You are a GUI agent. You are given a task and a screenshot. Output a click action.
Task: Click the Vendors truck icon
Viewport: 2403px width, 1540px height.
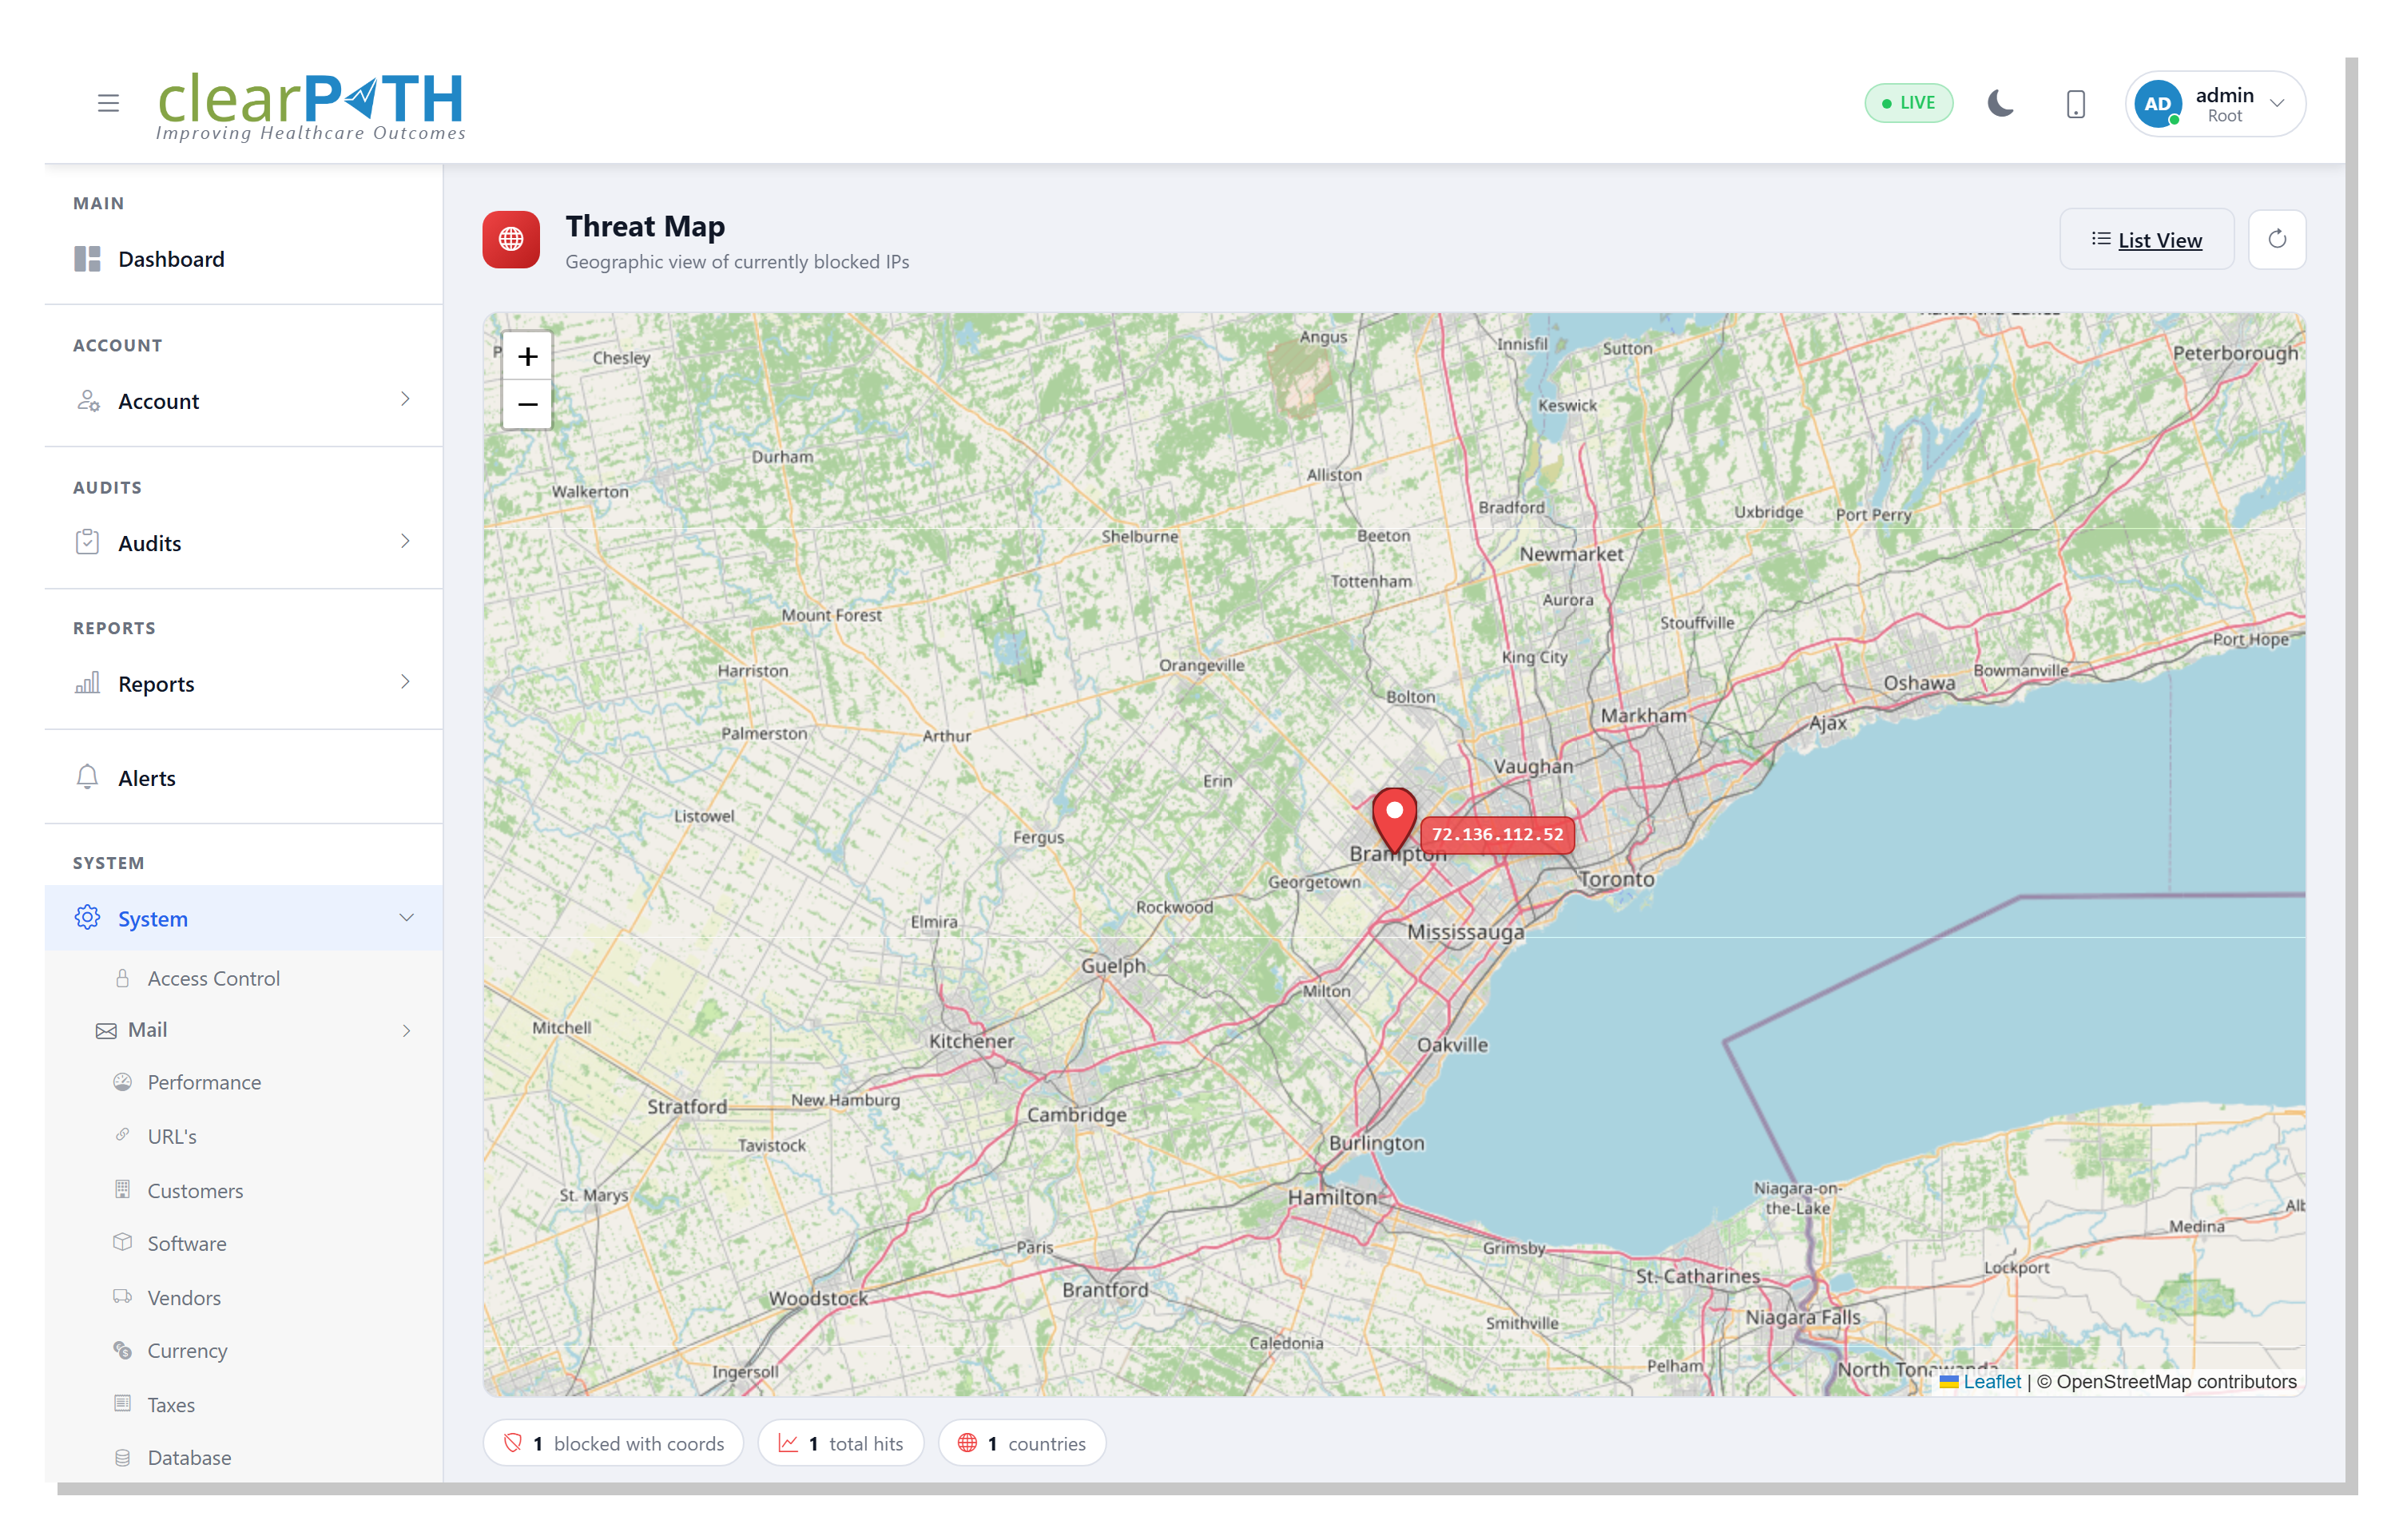coord(122,1296)
